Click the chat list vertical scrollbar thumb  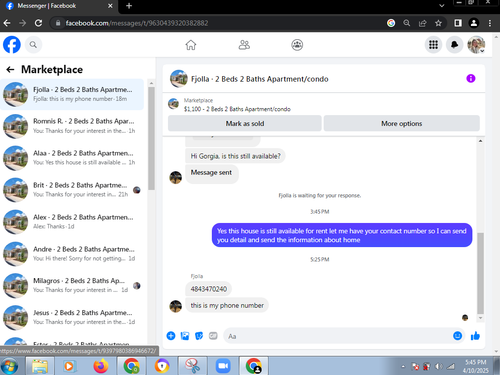coord(151,138)
